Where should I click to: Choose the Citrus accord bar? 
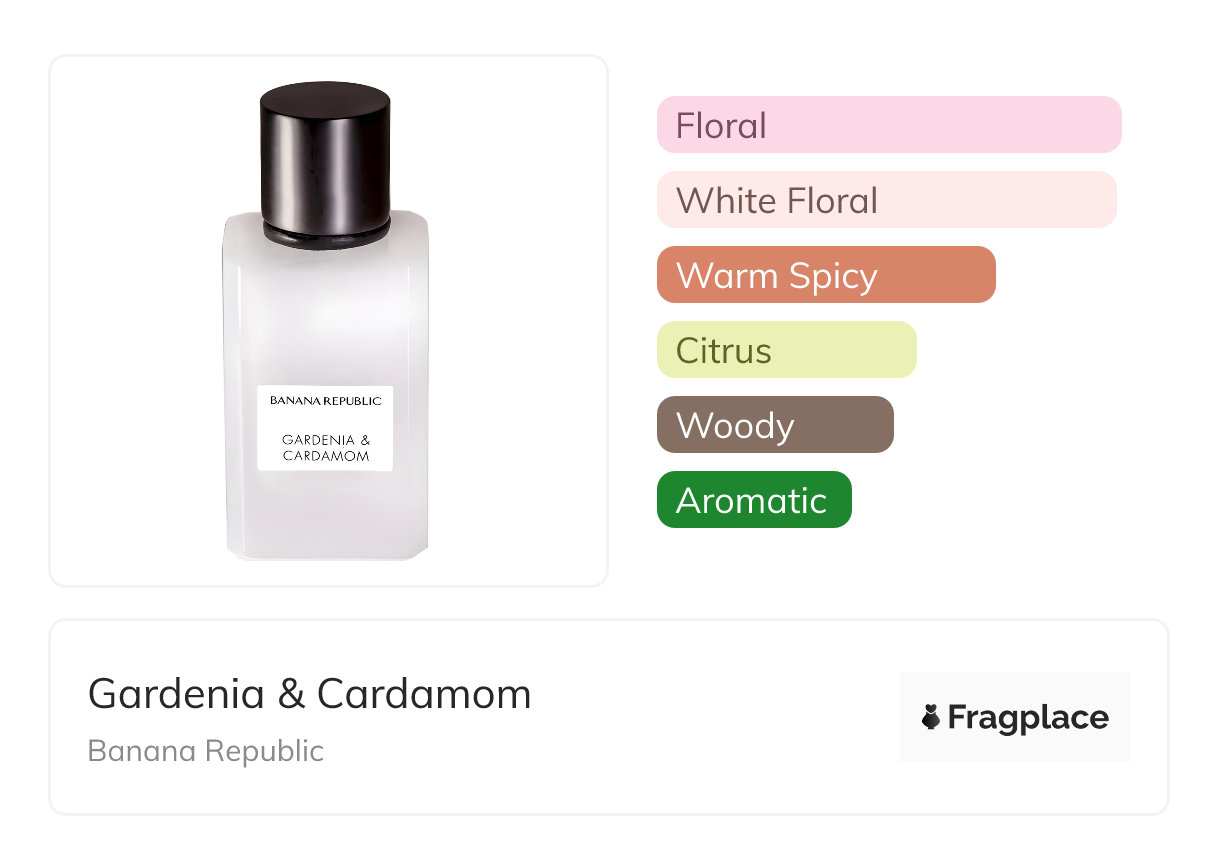point(787,350)
